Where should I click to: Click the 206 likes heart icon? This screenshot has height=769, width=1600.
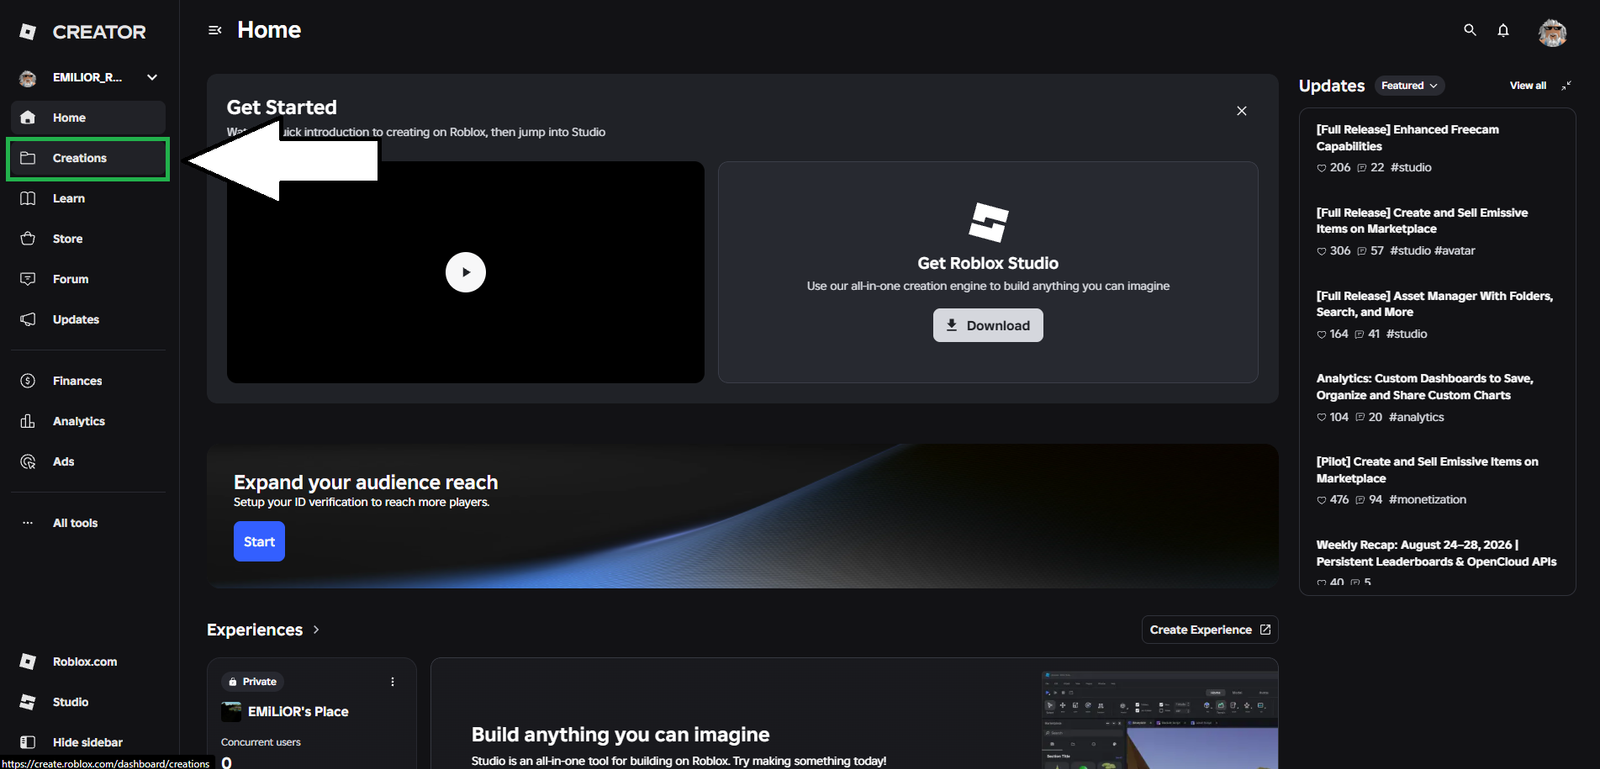pyautogui.click(x=1321, y=168)
